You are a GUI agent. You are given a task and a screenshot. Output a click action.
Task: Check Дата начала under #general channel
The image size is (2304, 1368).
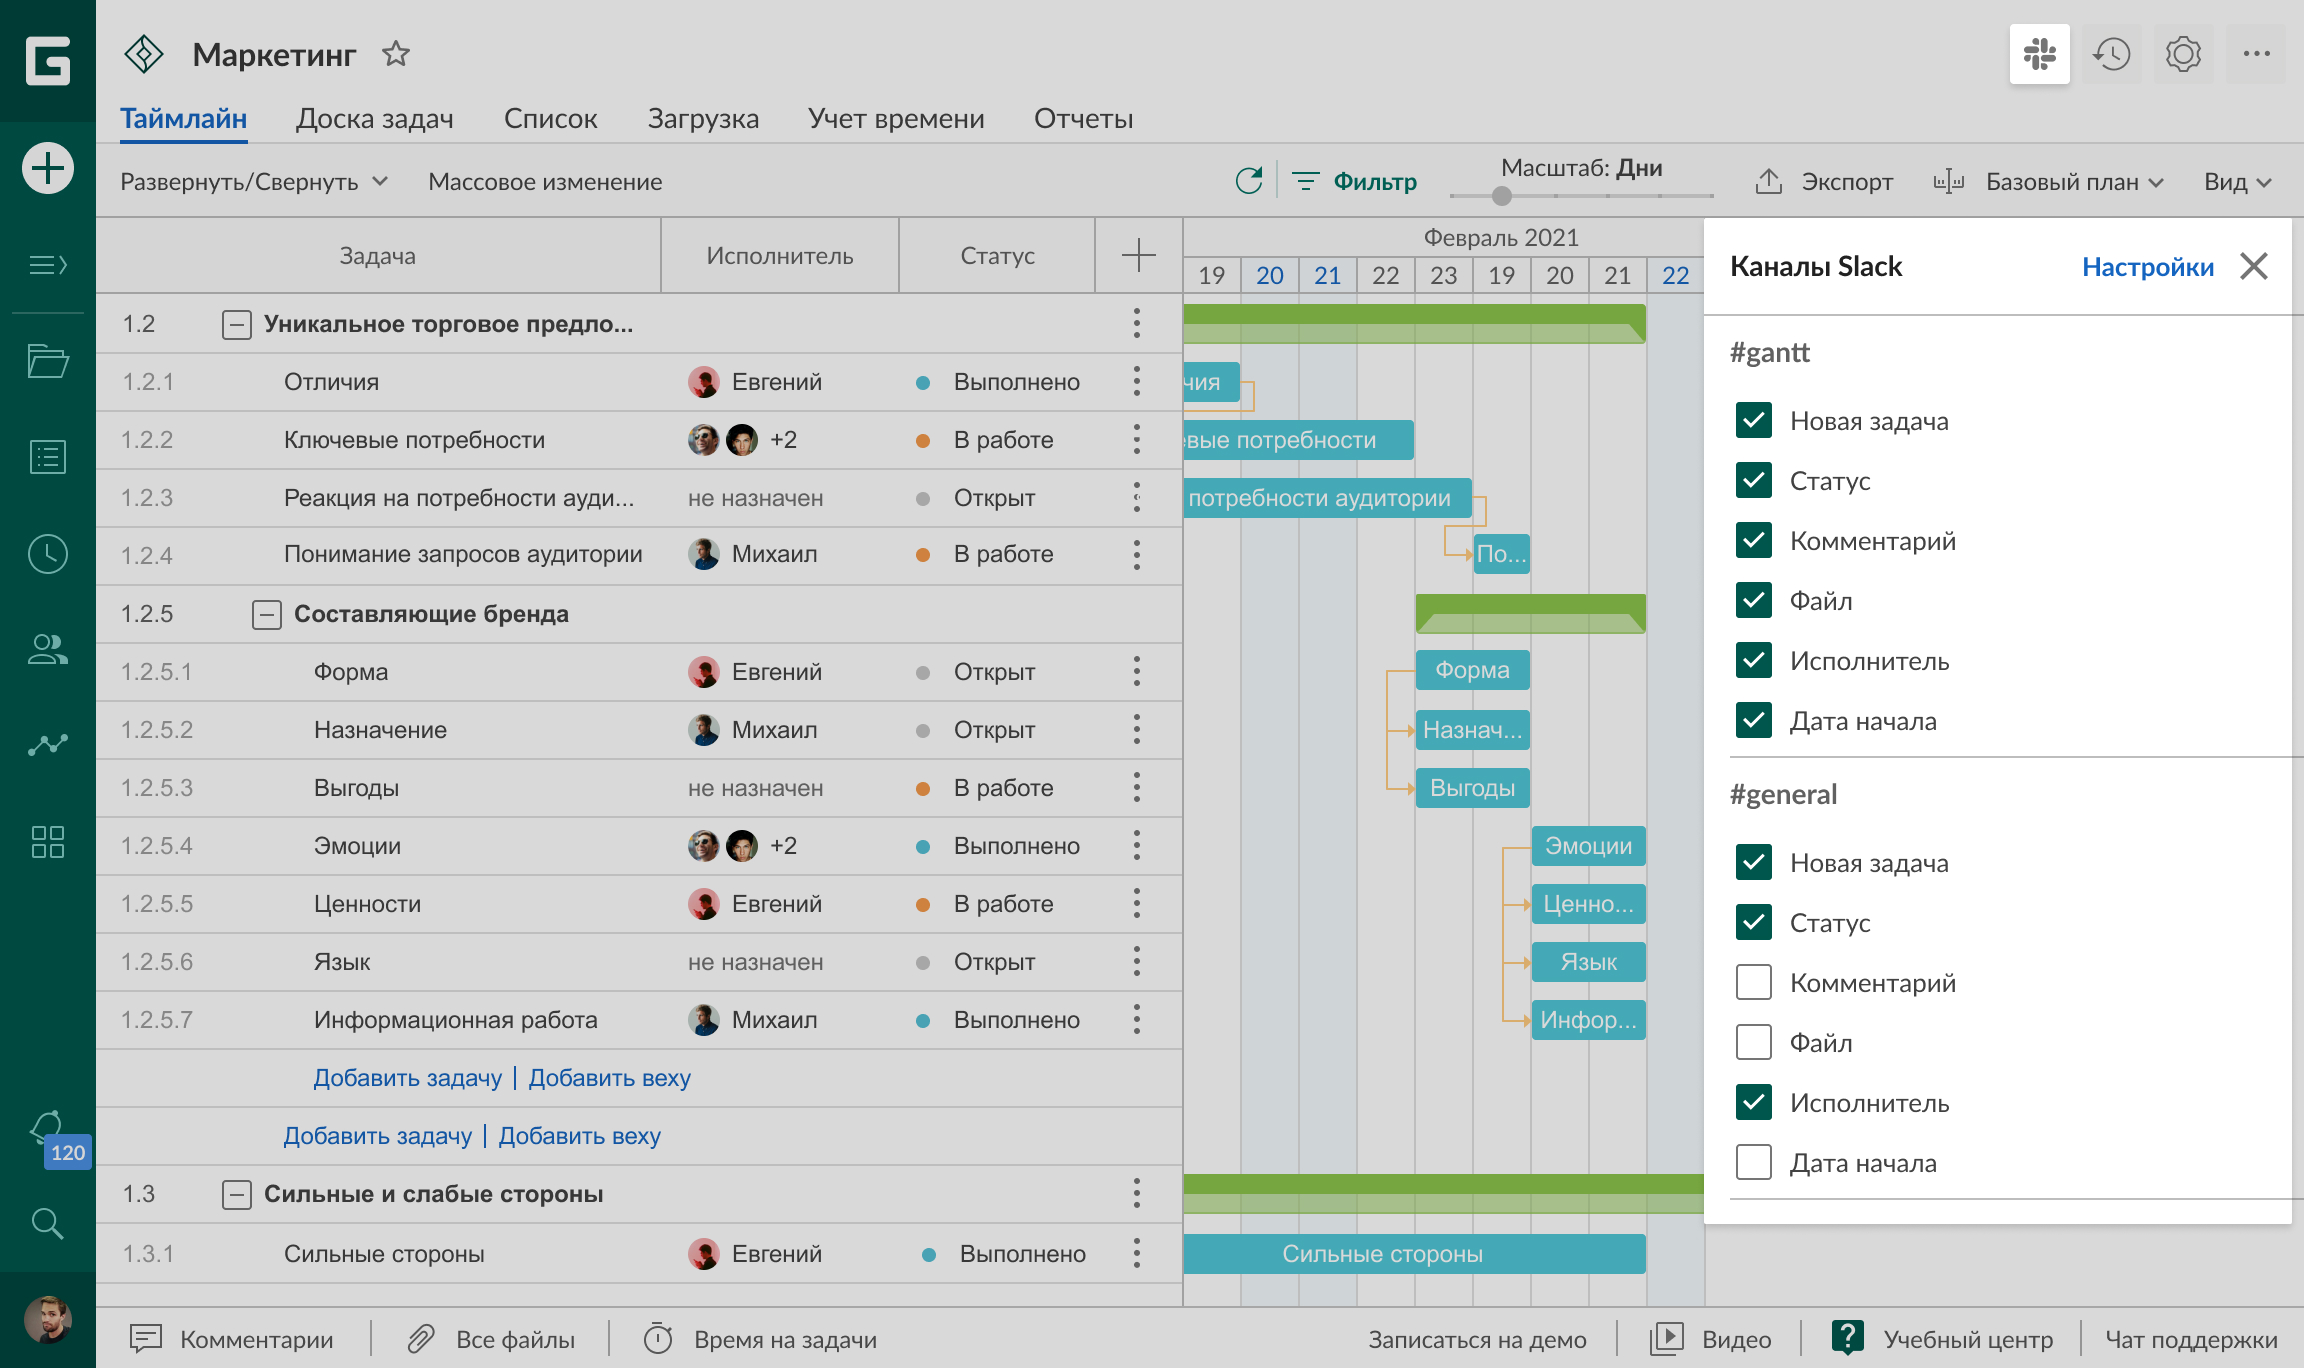pos(1754,1163)
